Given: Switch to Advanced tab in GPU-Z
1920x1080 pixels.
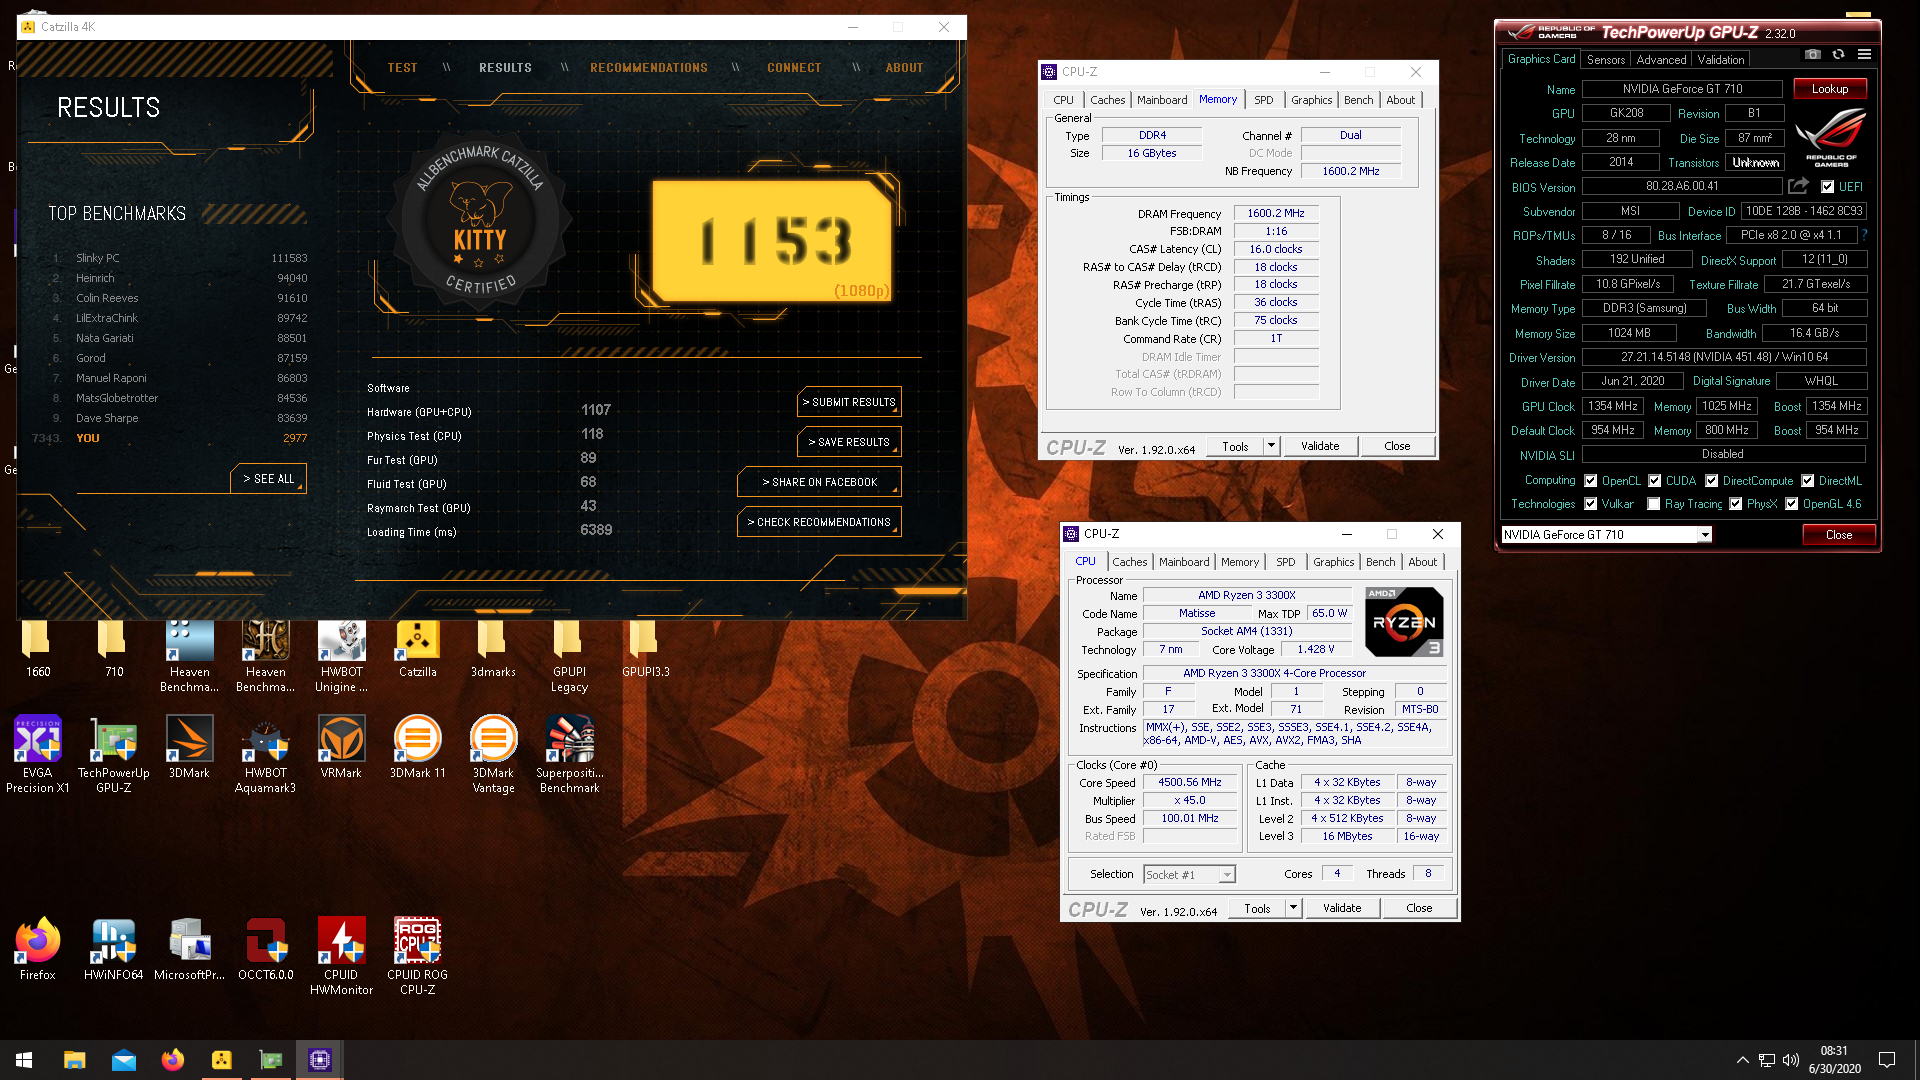Looking at the screenshot, I should click(x=1661, y=60).
